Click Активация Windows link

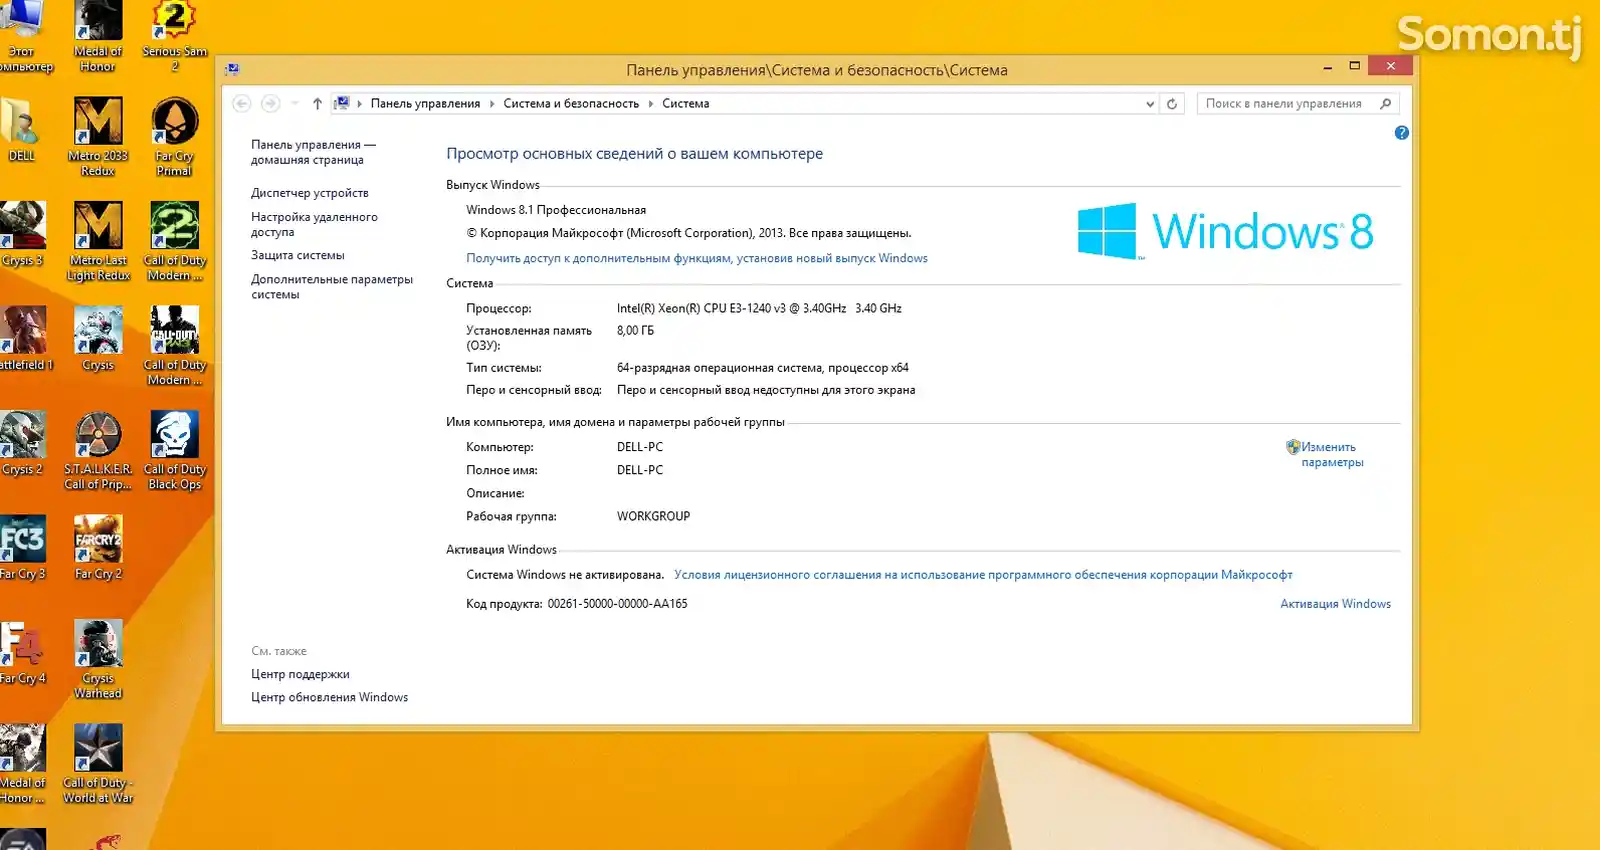pos(1335,604)
